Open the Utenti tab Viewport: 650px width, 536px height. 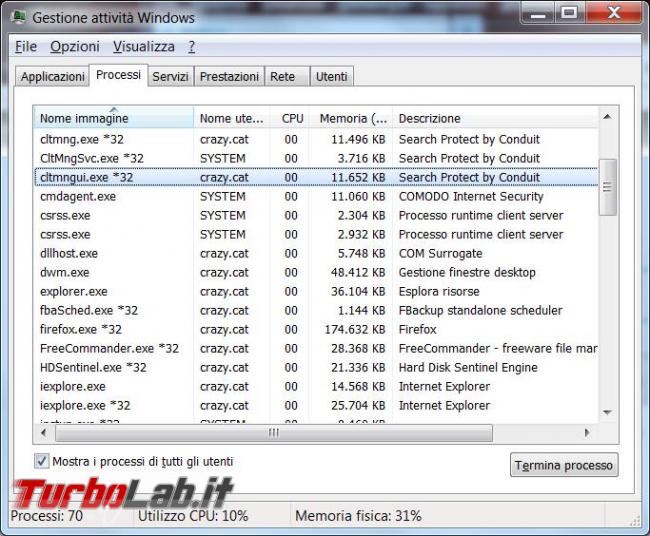[331, 76]
